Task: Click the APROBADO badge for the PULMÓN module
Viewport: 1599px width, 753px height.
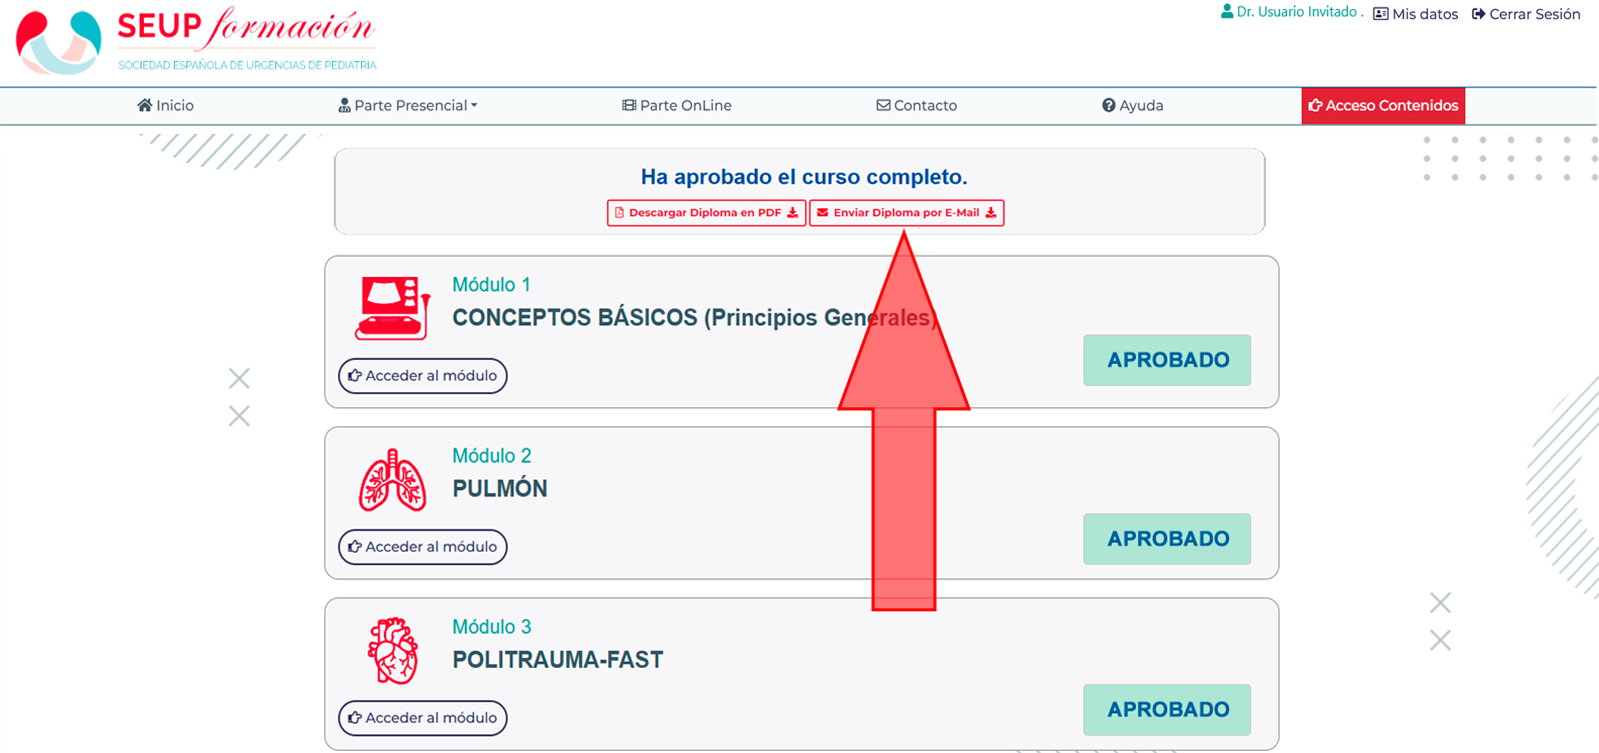Action: [1167, 539]
